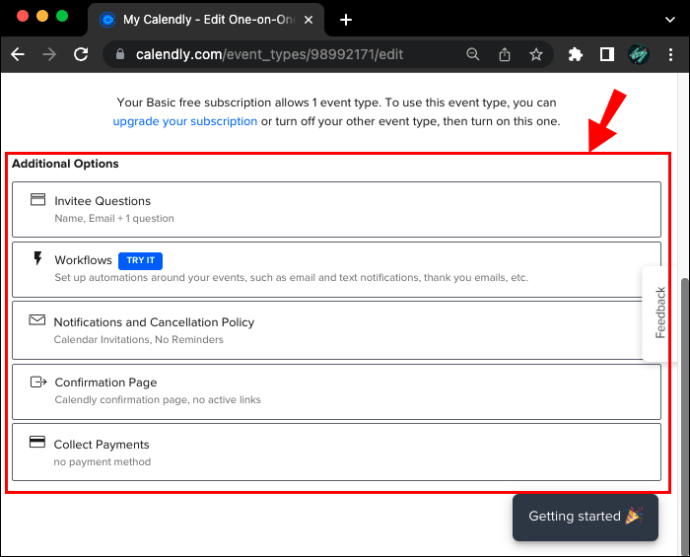Click the share page icon
Screen dimensions: 690x557
pos(505,55)
